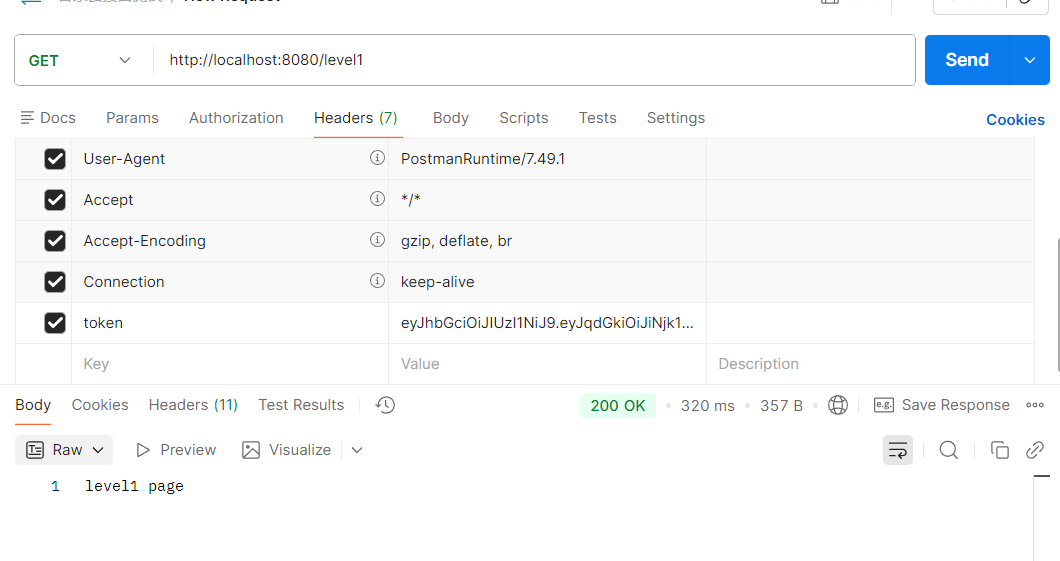Click the response history clock icon
Screen dimensions: 1060x561
(x=385, y=405)
